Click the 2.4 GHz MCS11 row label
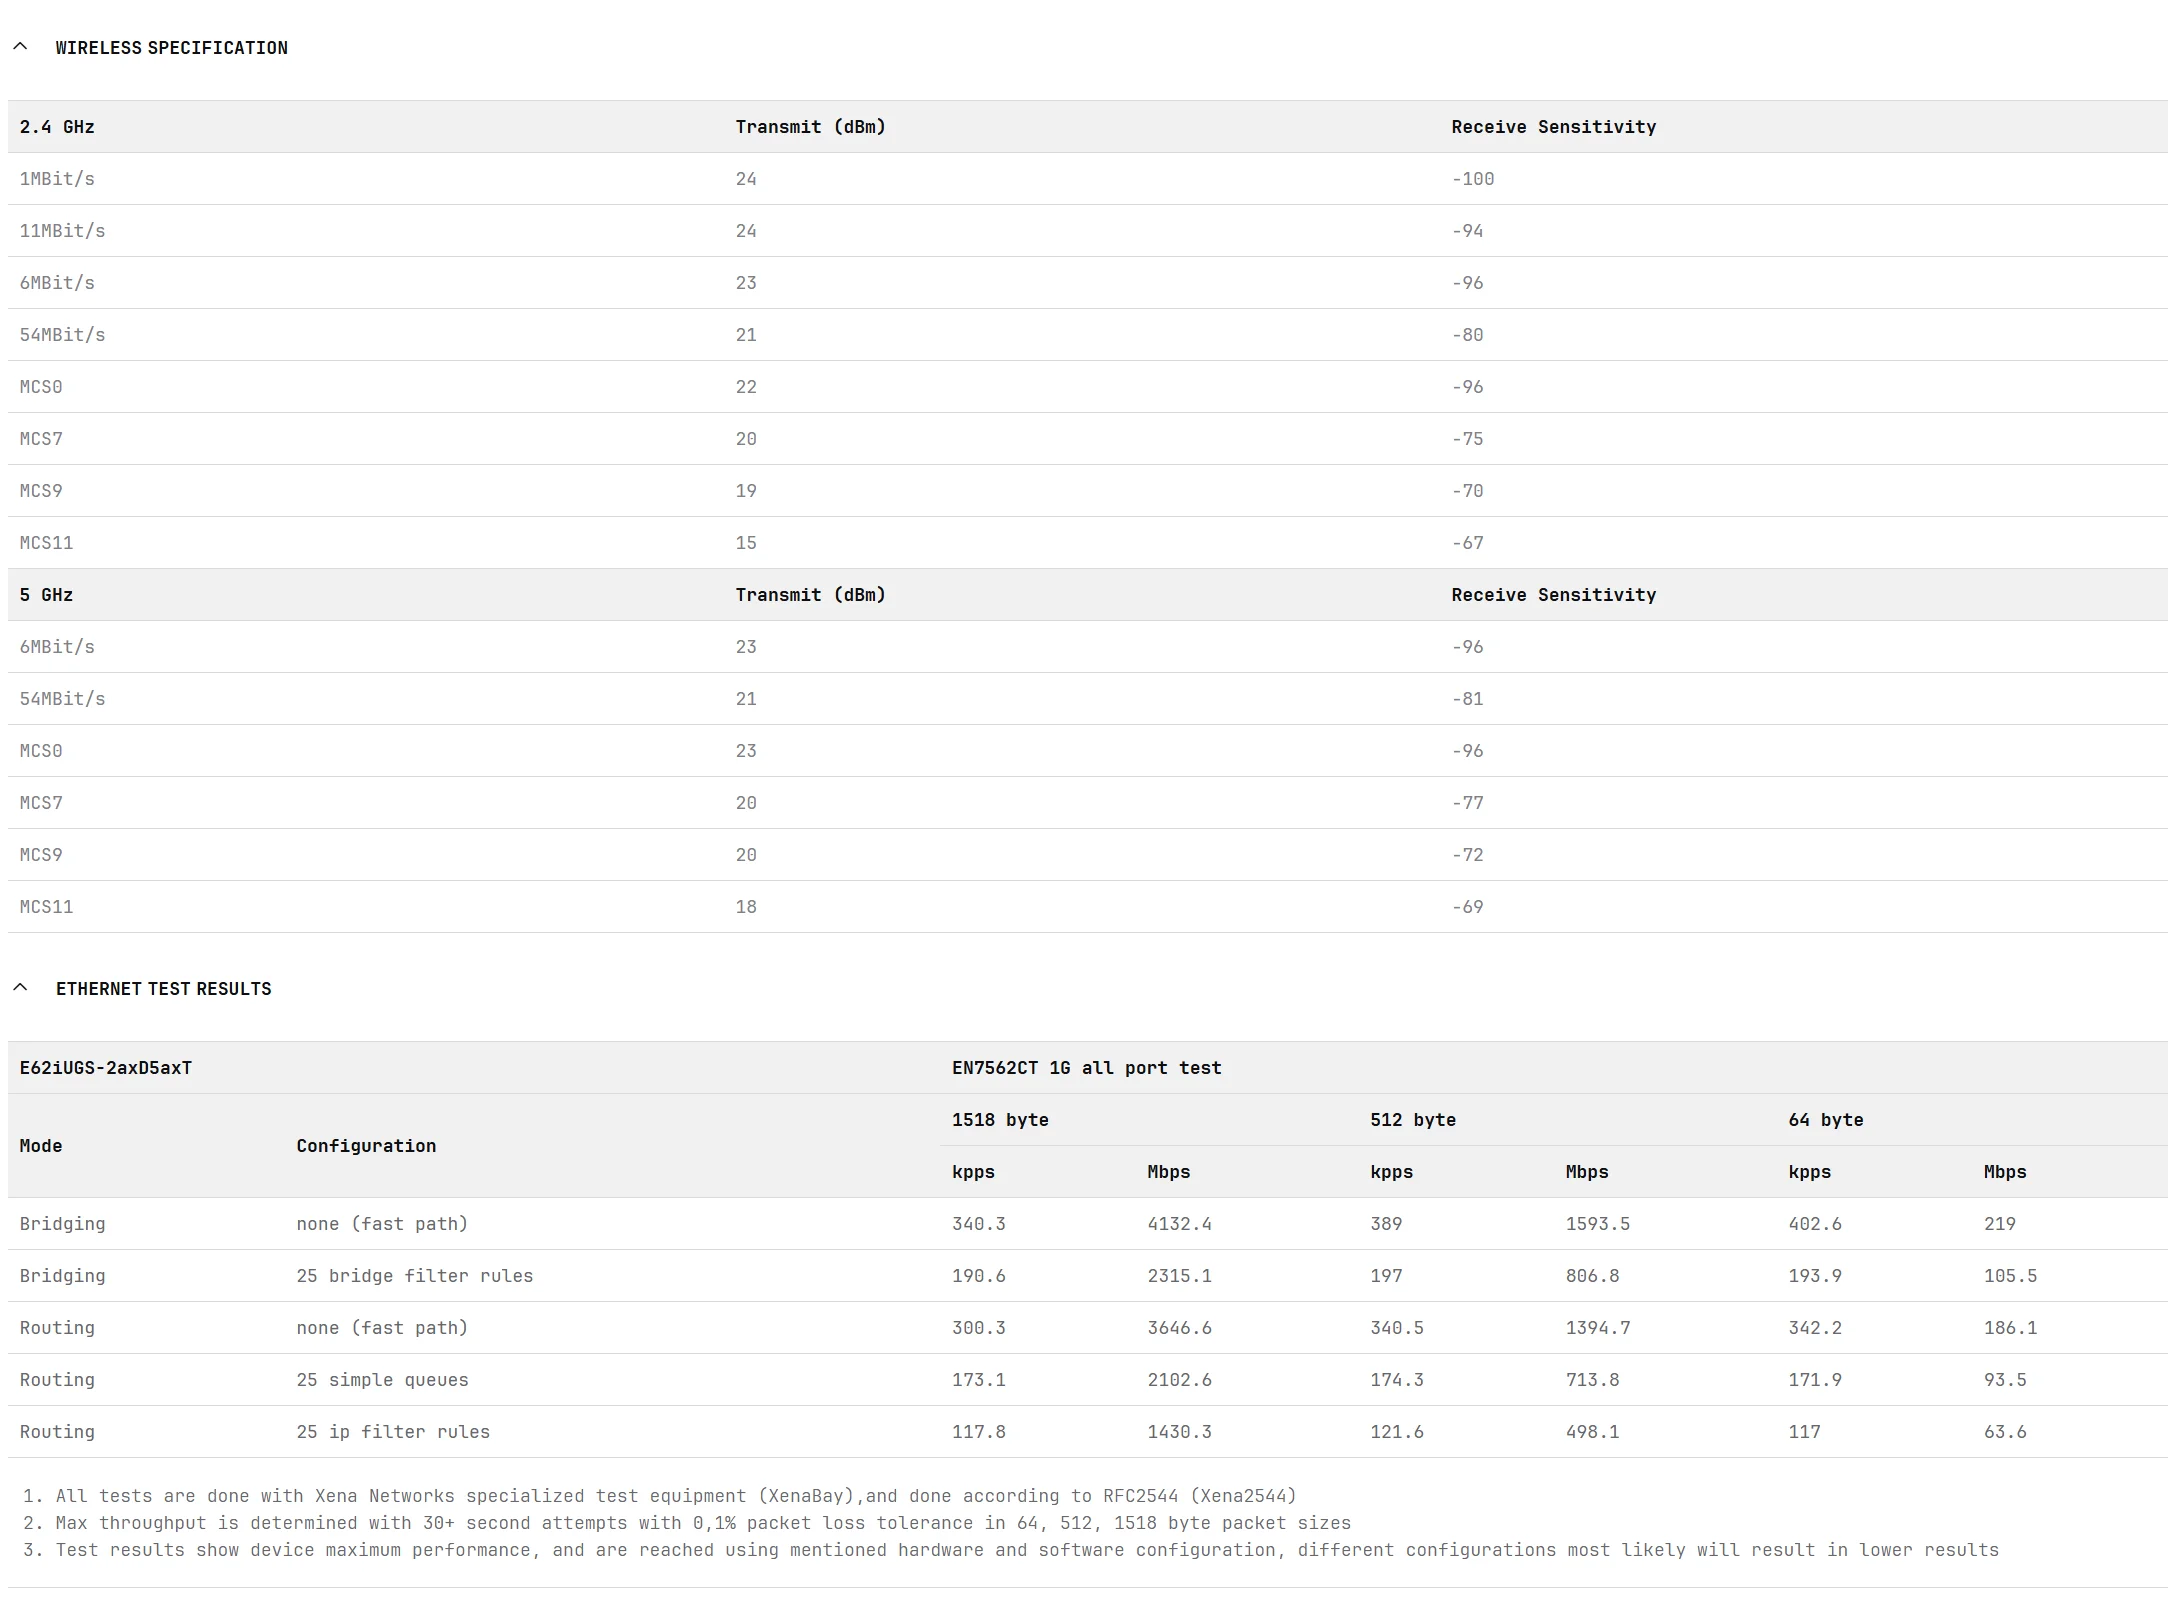The height and width of the screenshot is (1611, 2181). tap(46, 543)
